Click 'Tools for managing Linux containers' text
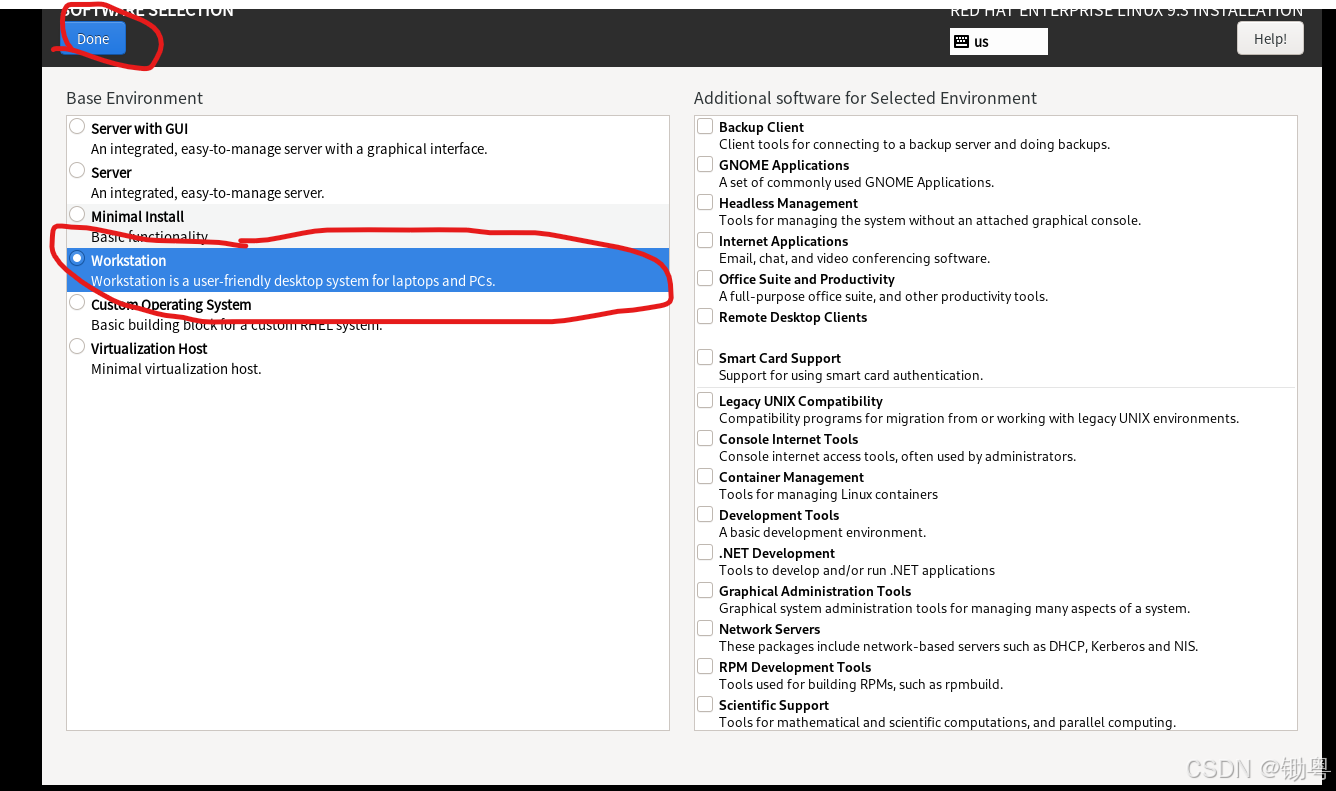Viewport: 1336px width, 791px height. click(828, 494)
